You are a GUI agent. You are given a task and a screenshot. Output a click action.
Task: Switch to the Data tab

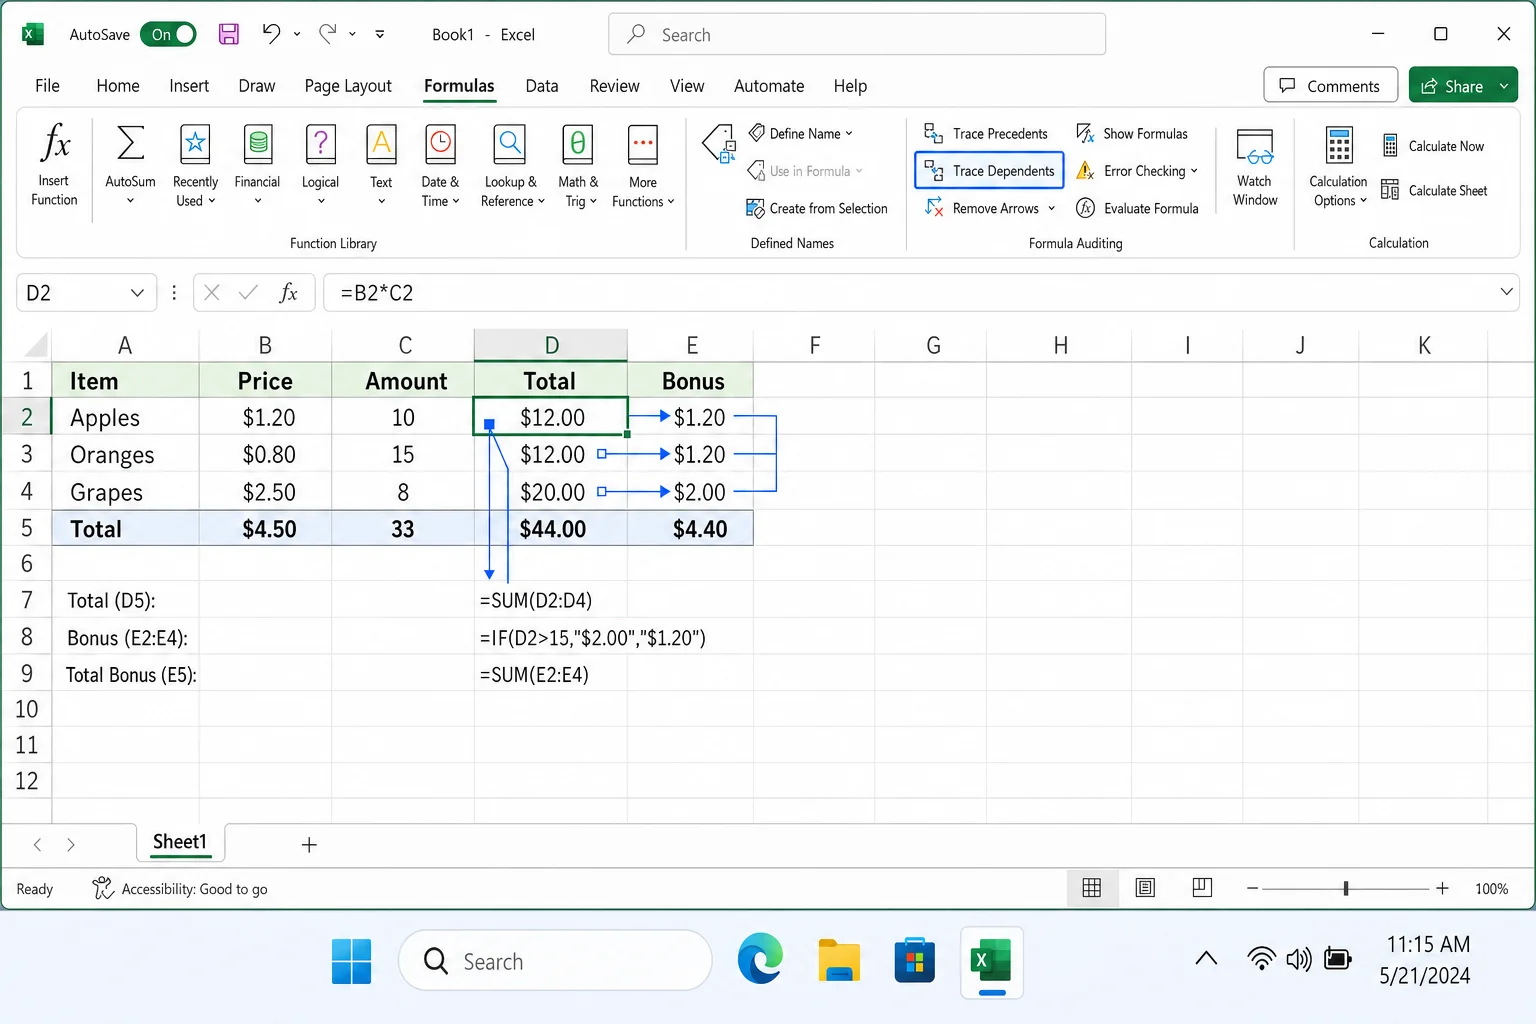(x=542, y=86)
